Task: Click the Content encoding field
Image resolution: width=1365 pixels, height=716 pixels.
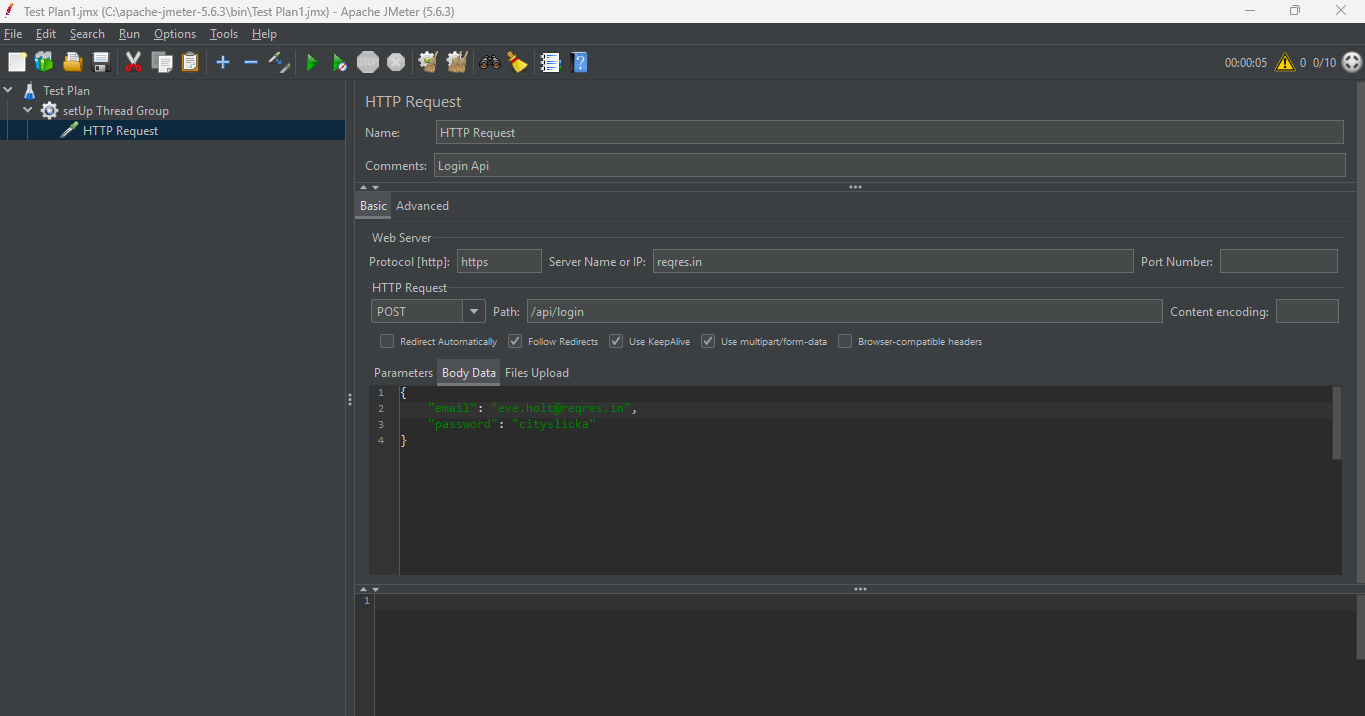Action: tap(1307, 311)
